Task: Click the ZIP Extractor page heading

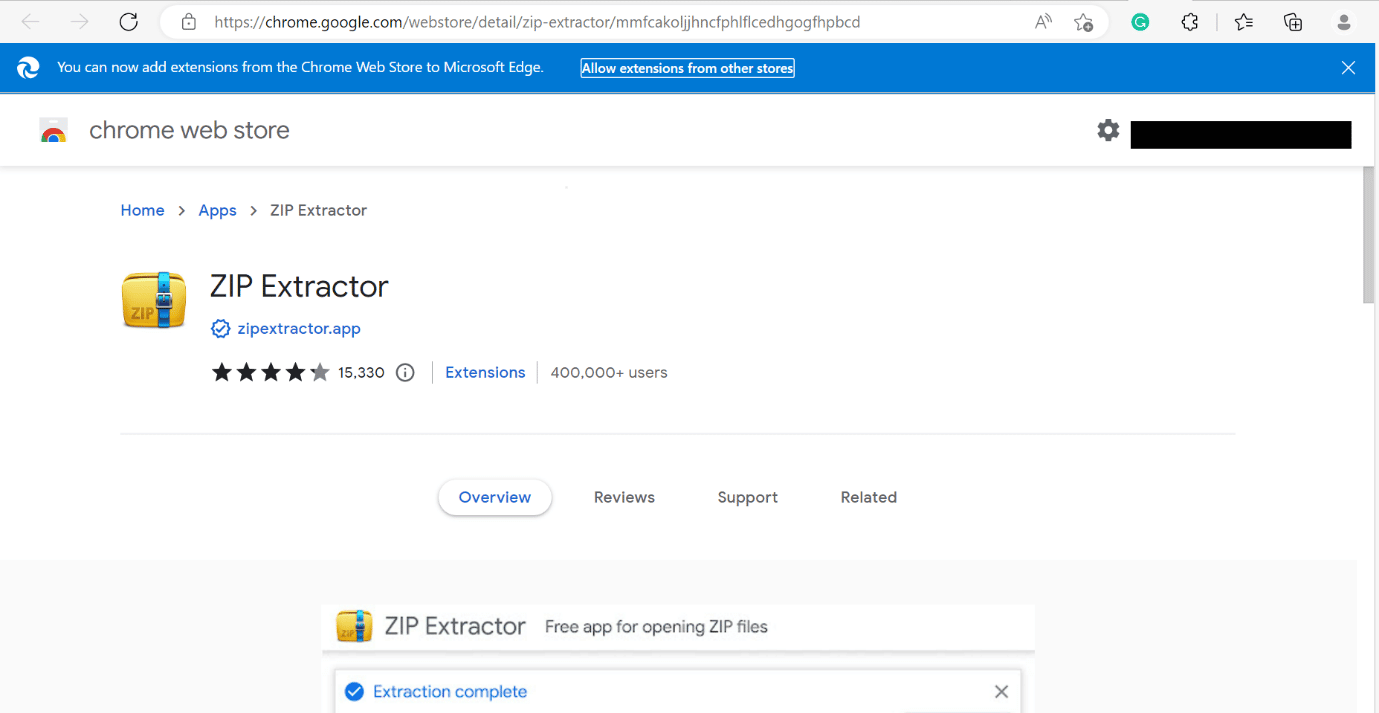Action: [299, 286]
